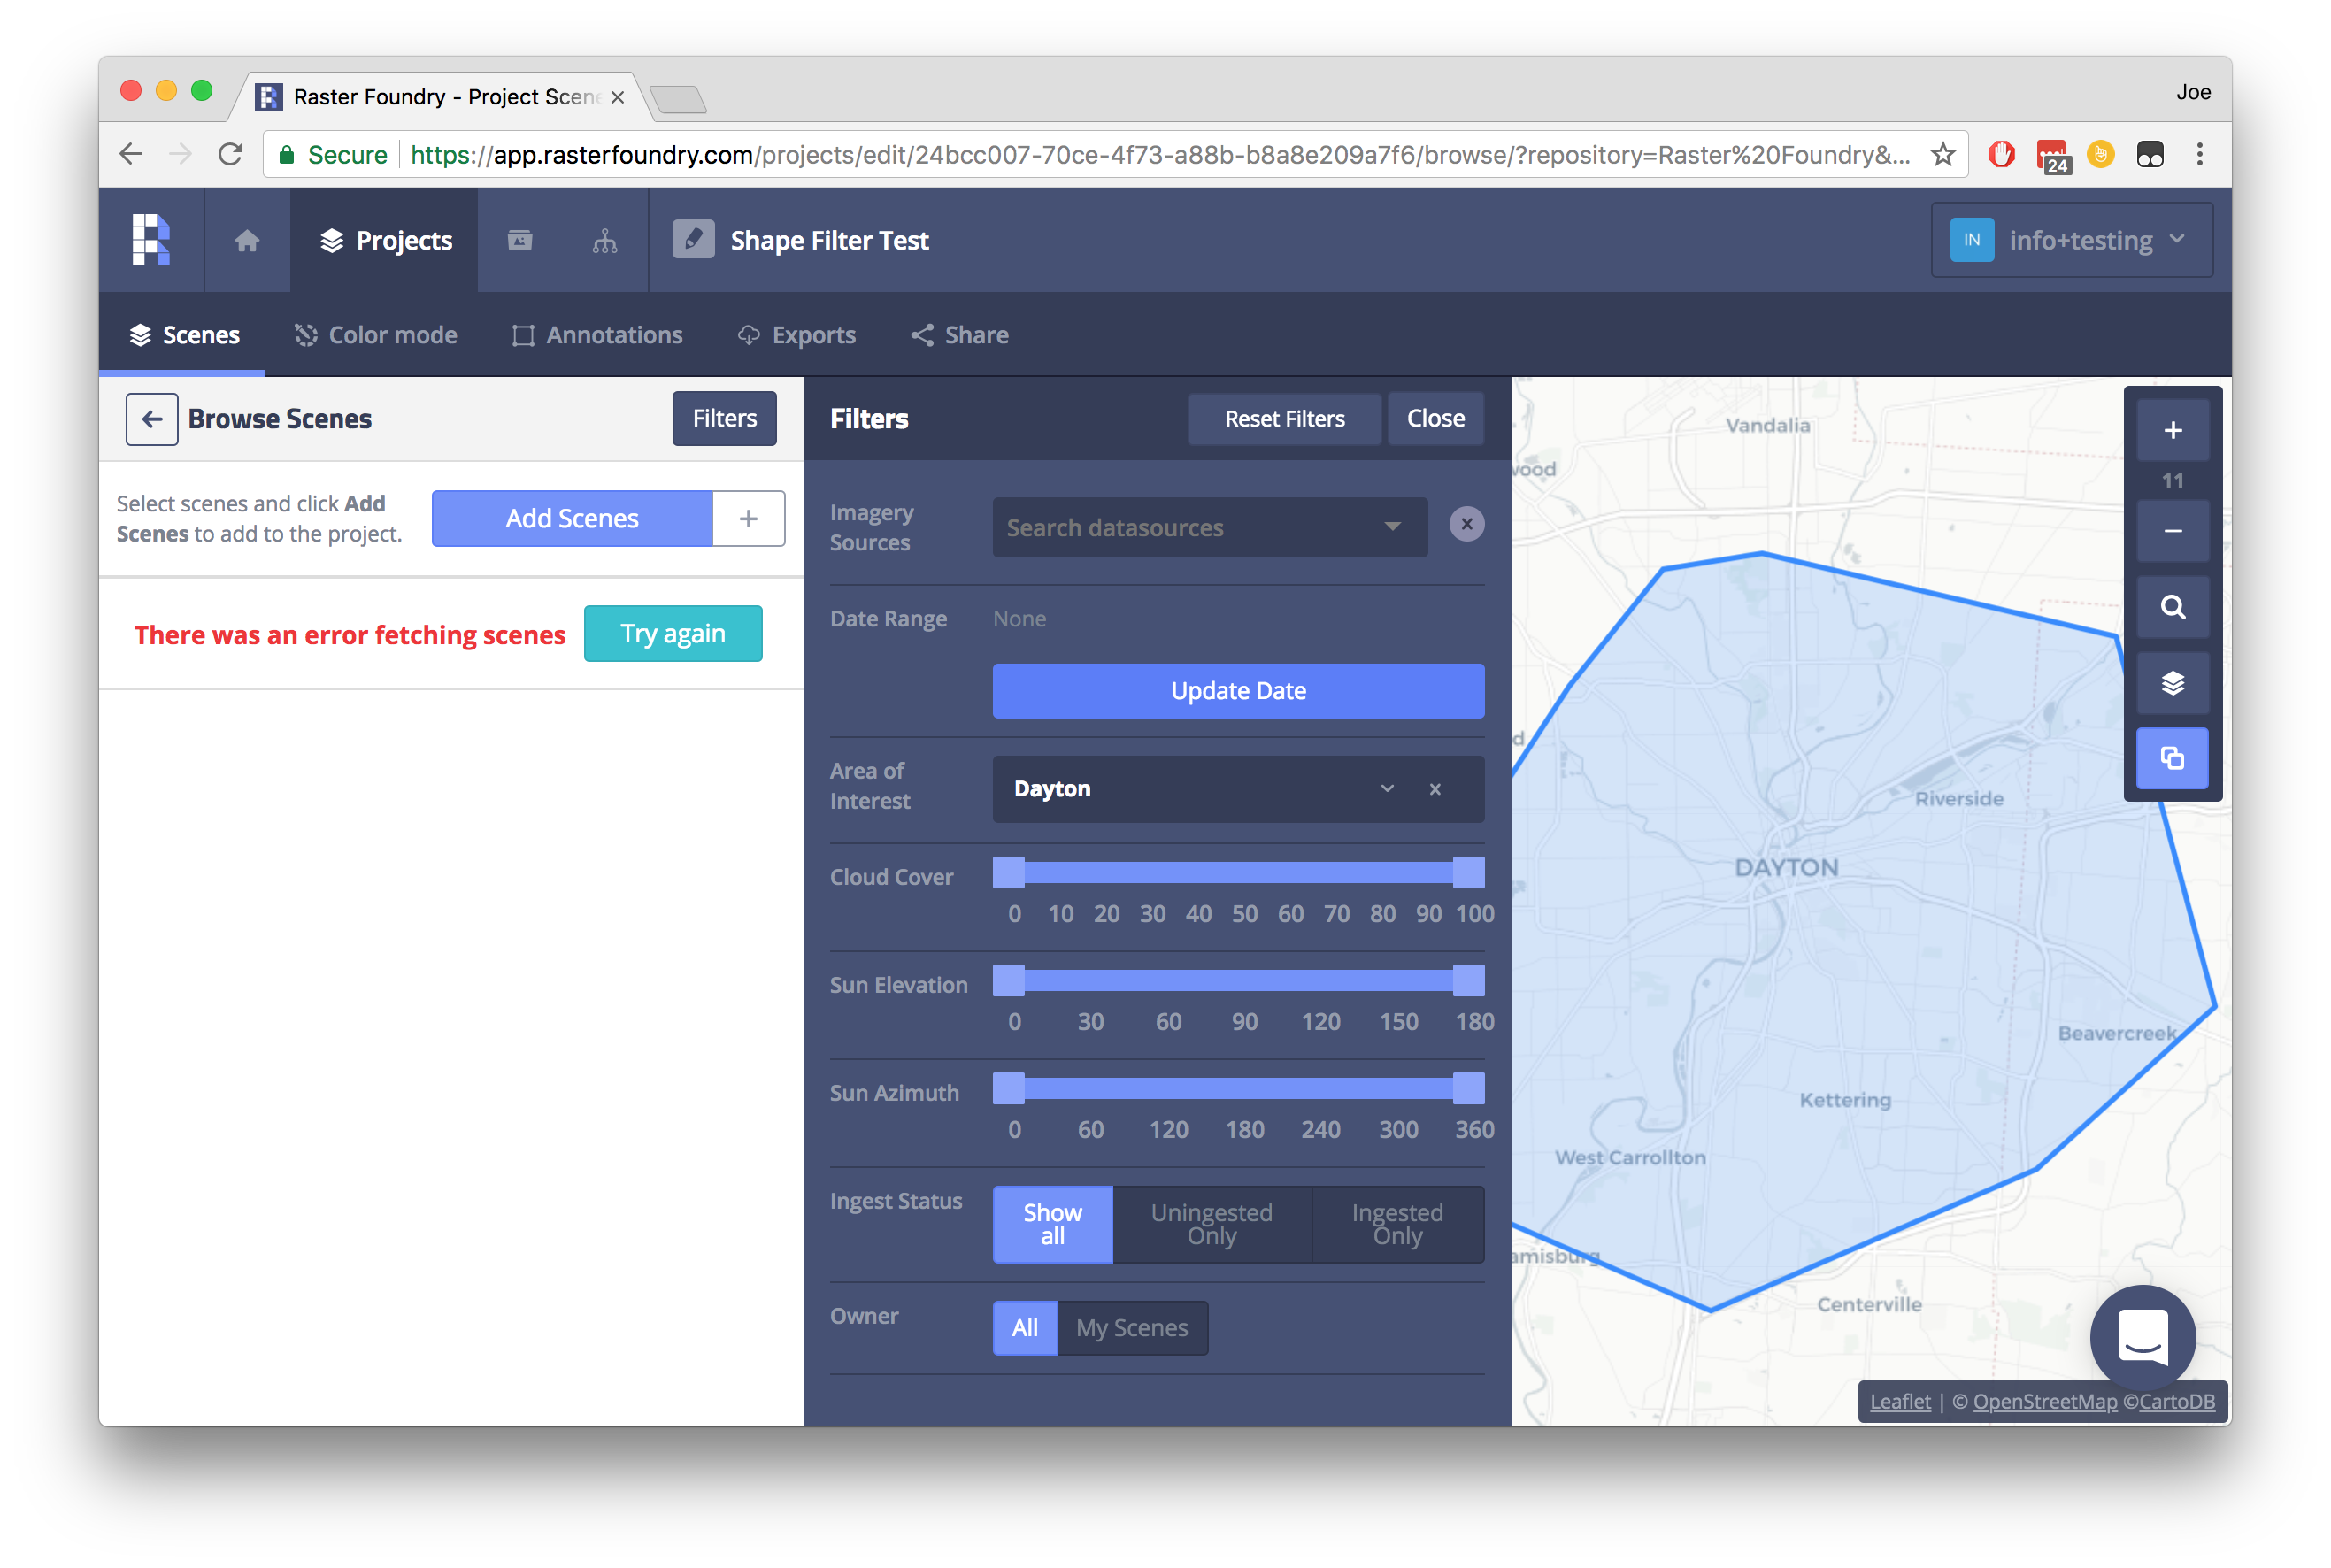Image resolution: width=2331 pixels, height=1568 pixels.
Task: Click the Cloud Cover maximum slider handle
Action: point(1468,873)
